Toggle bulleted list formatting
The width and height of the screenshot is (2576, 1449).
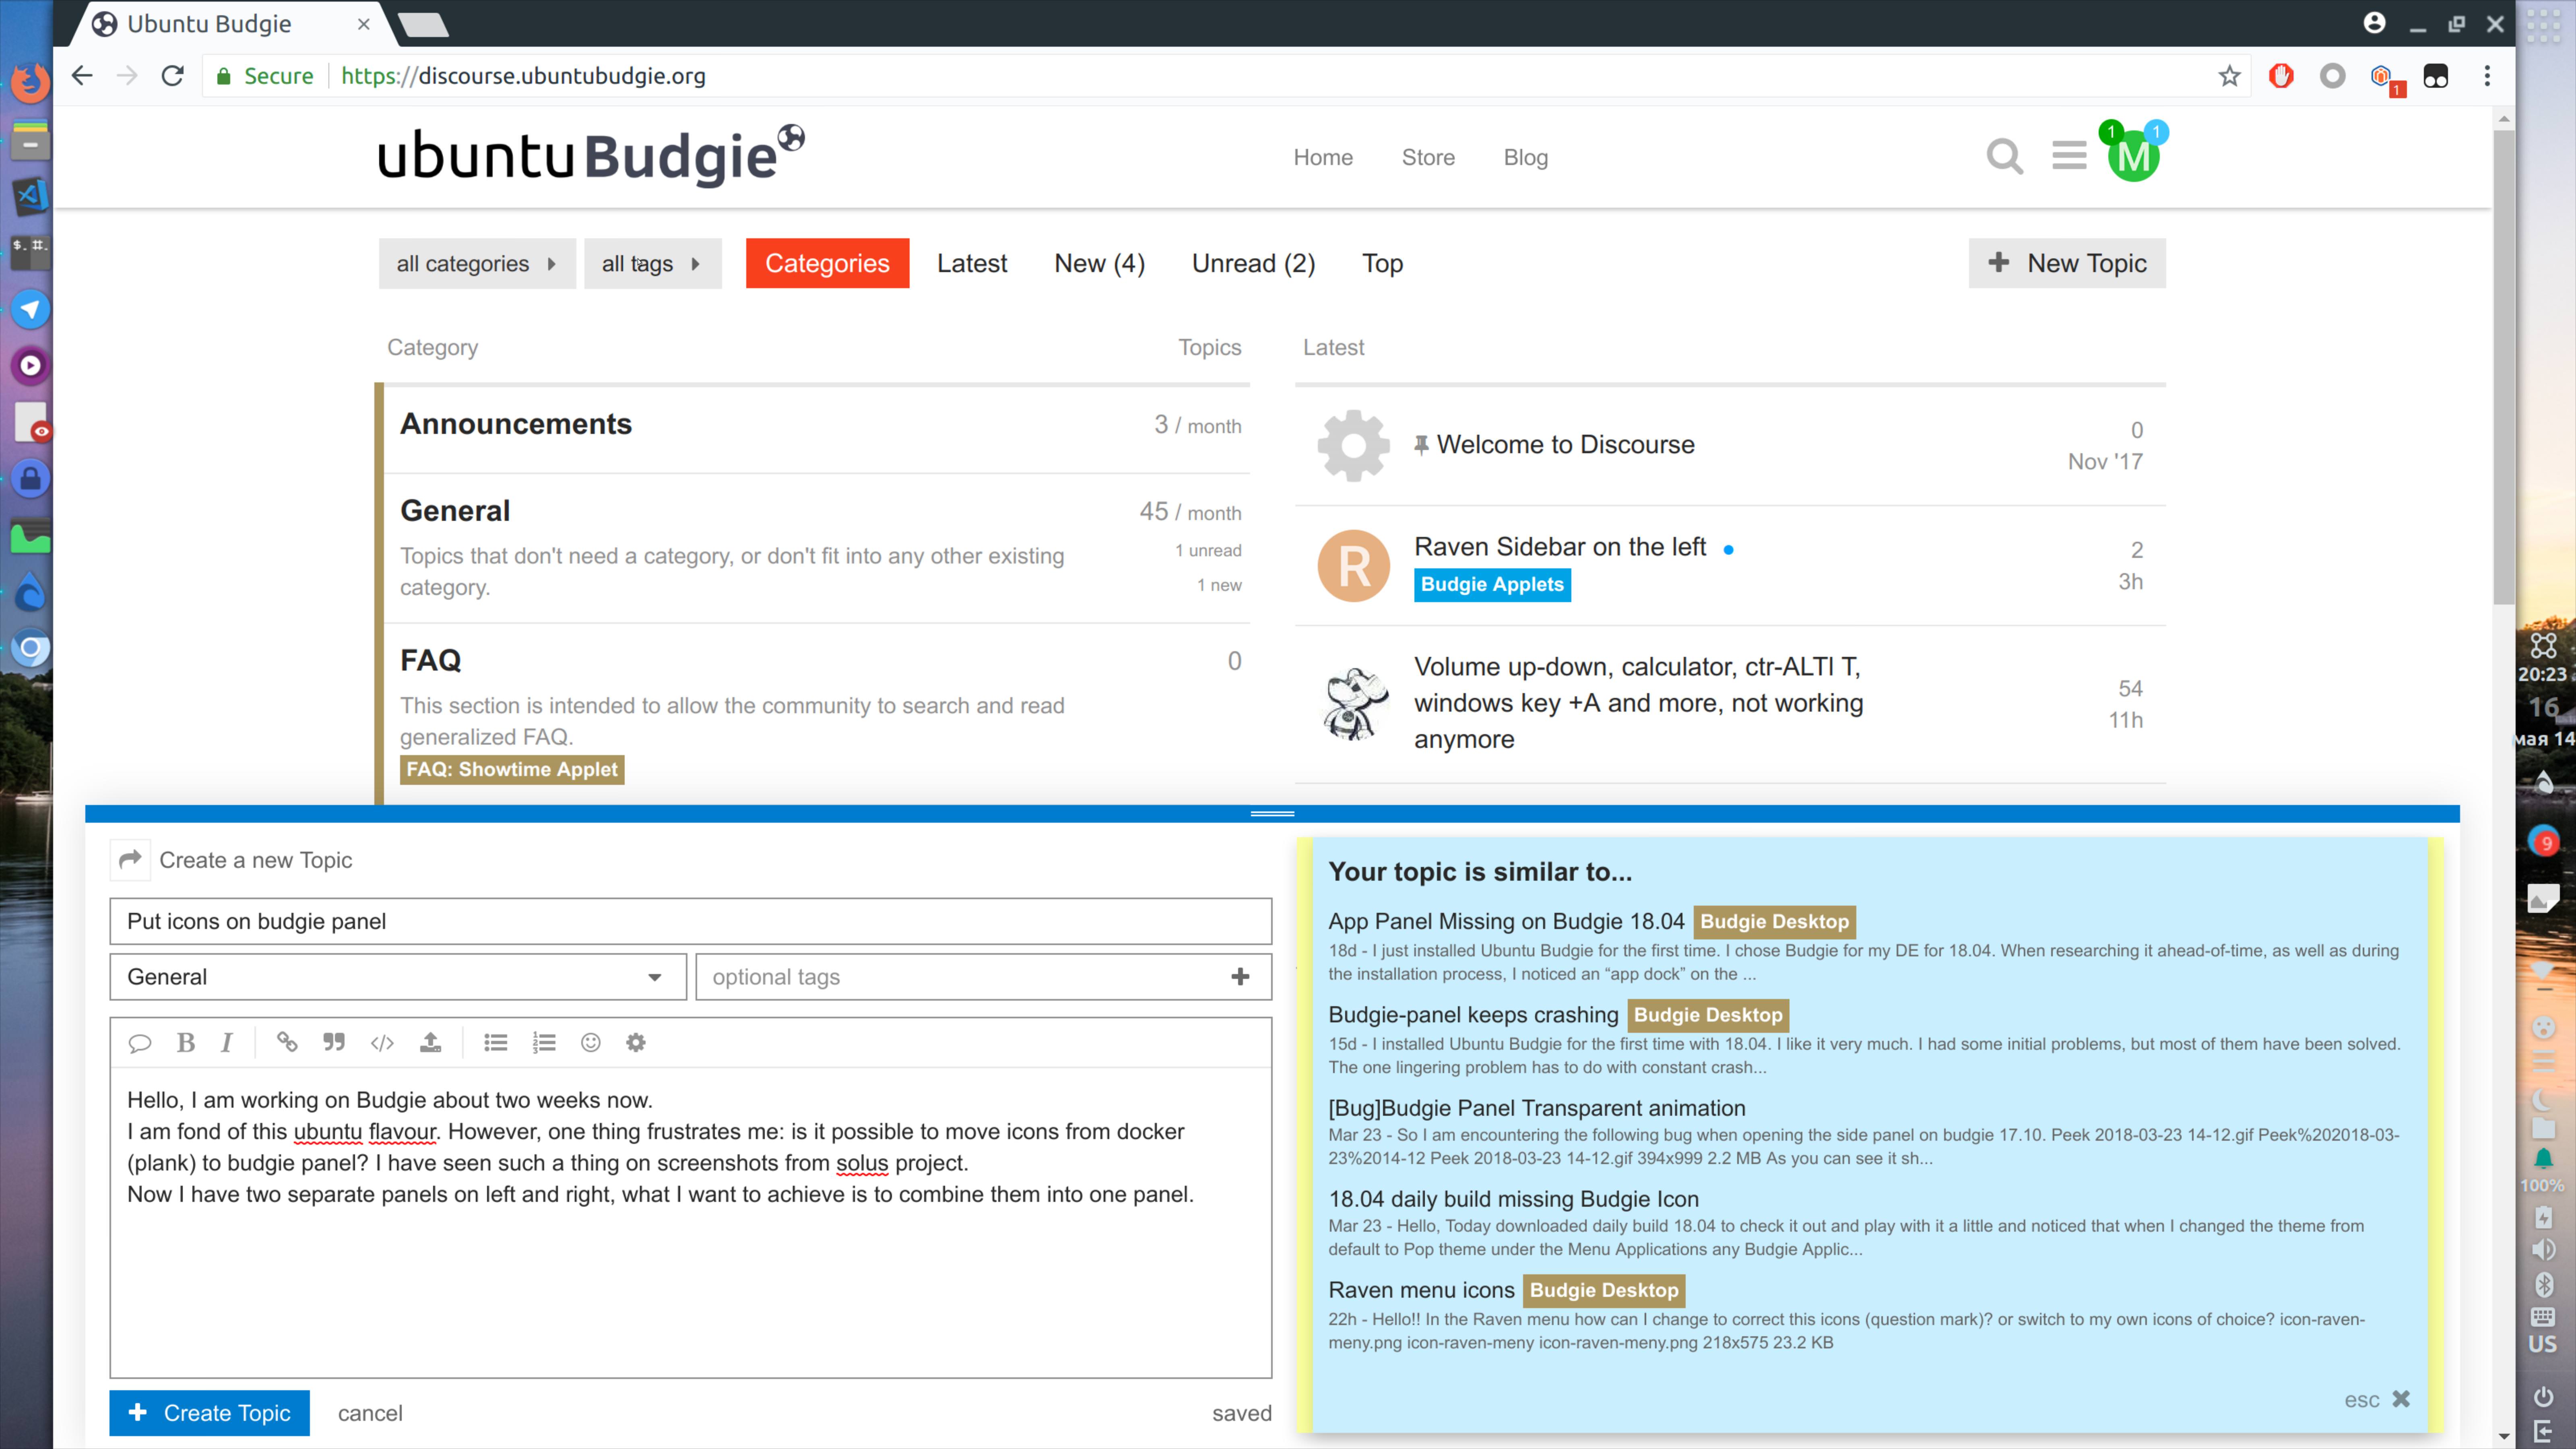[496, 1043]
